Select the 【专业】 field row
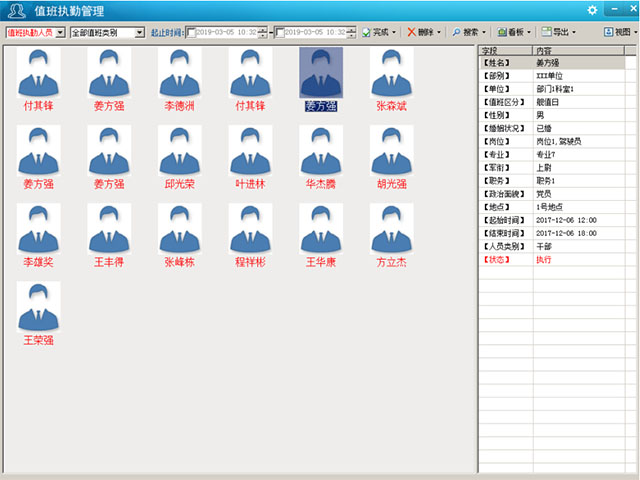 point(552,155)
